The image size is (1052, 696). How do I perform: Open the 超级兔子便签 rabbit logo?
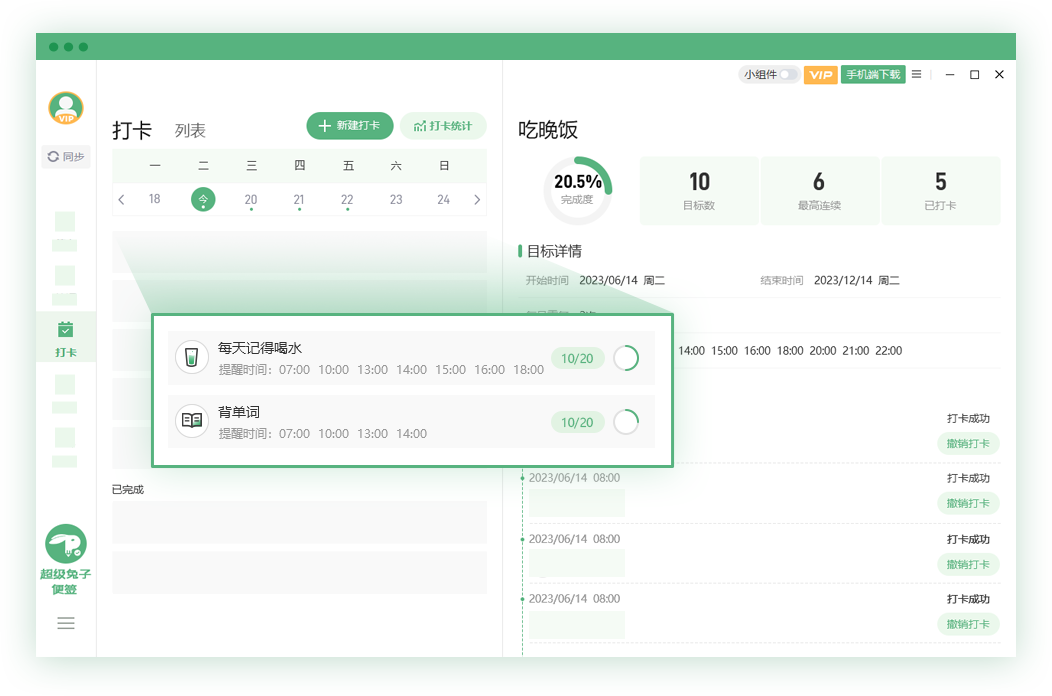[66, 545]
